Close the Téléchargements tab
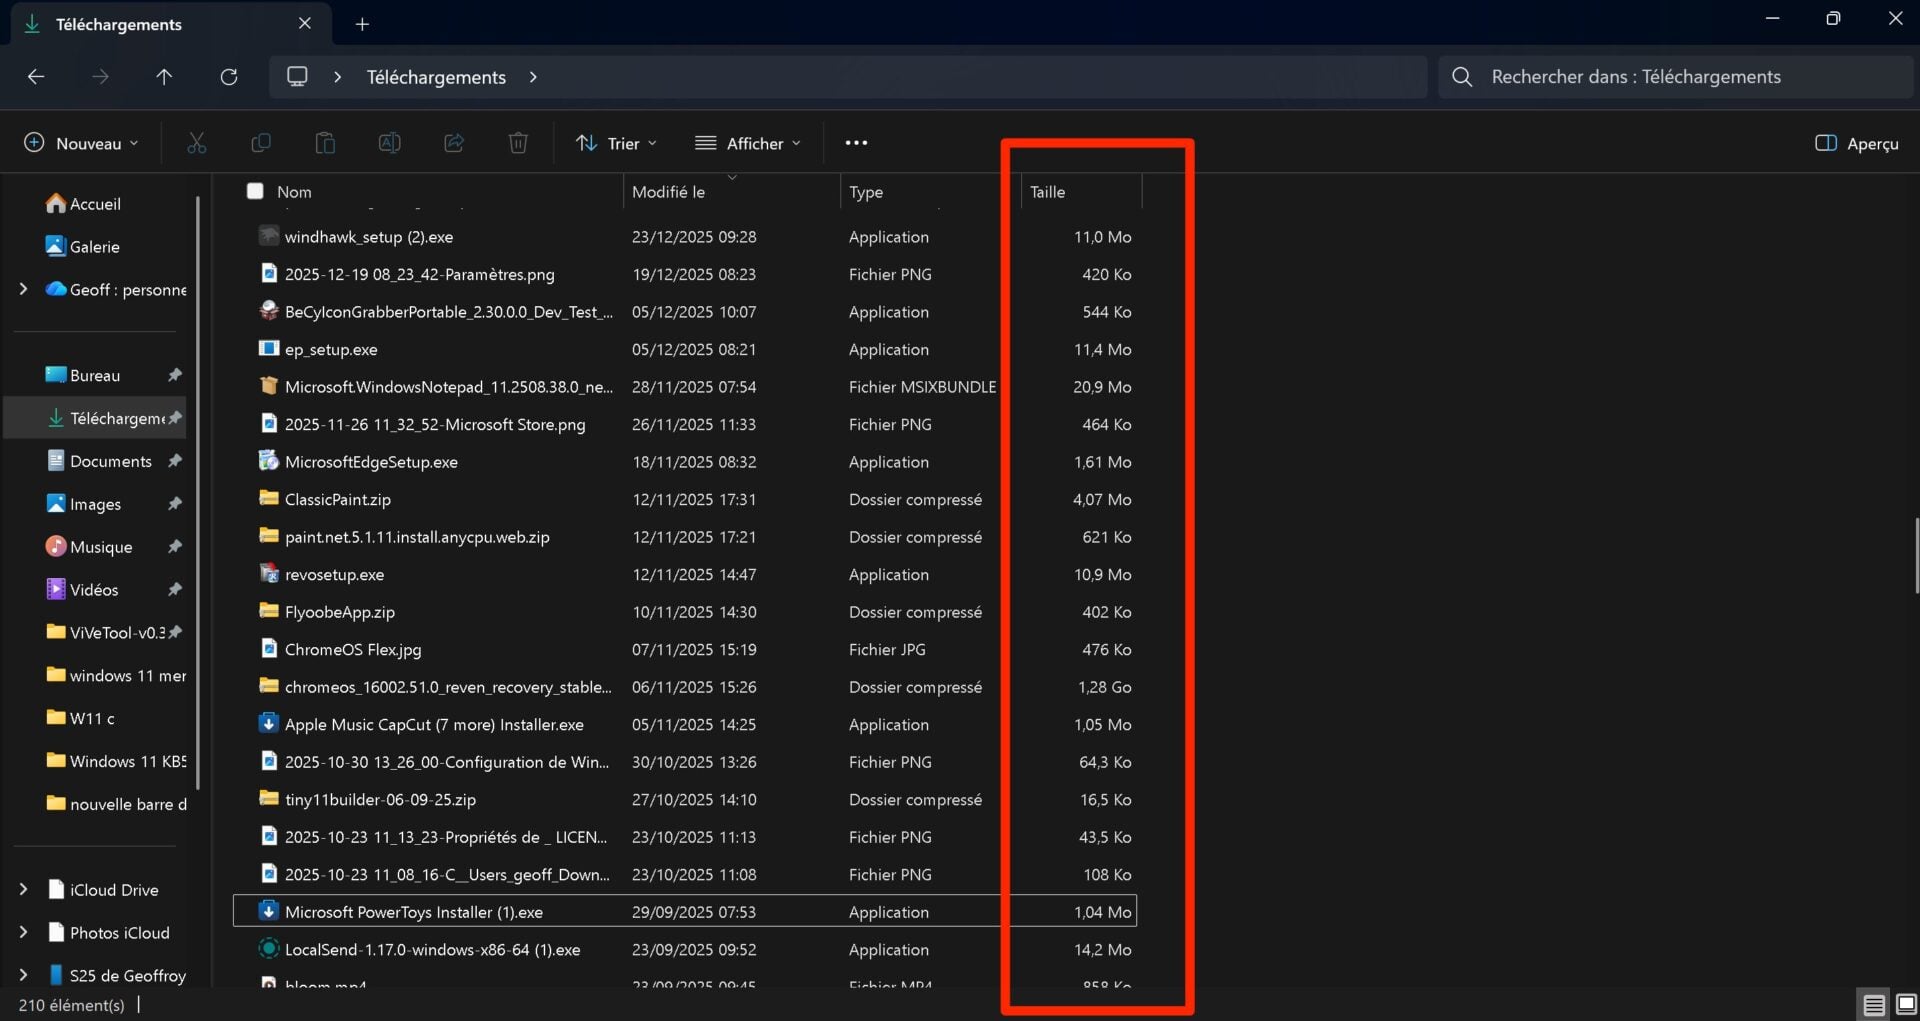This screenshot has height=1021, width=1920. point(305,23)
